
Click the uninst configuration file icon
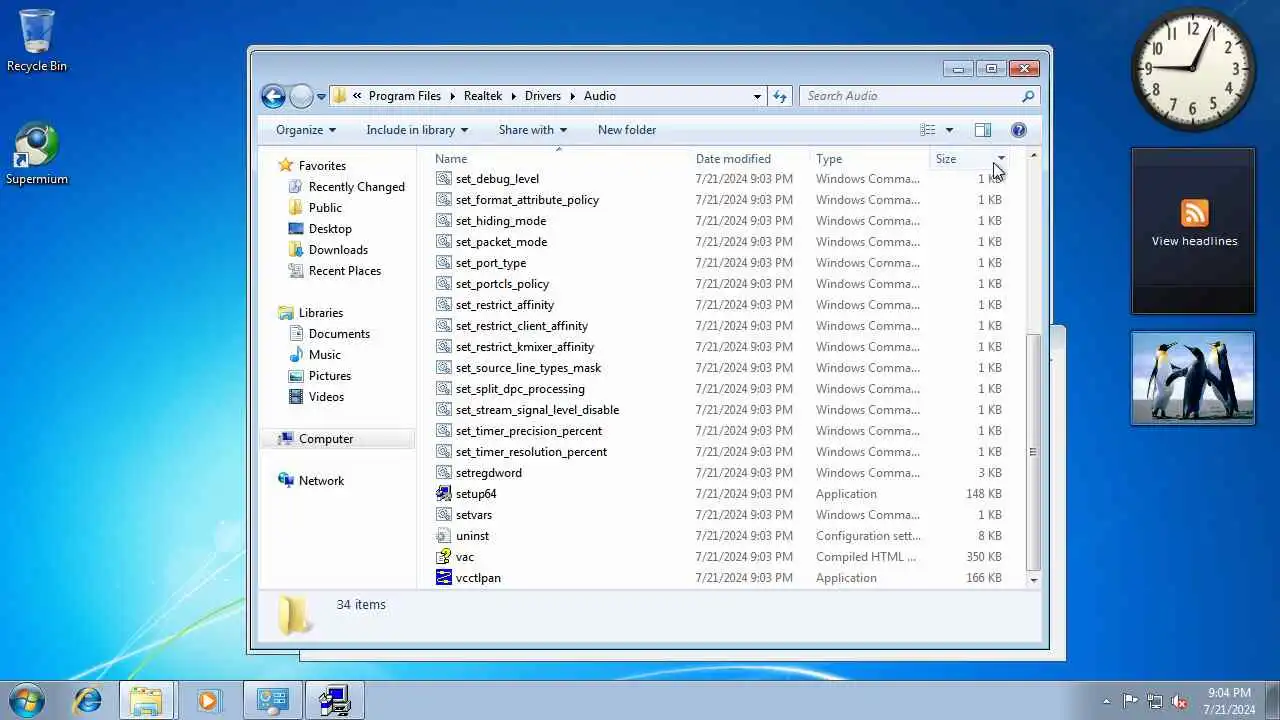point(444,536)
